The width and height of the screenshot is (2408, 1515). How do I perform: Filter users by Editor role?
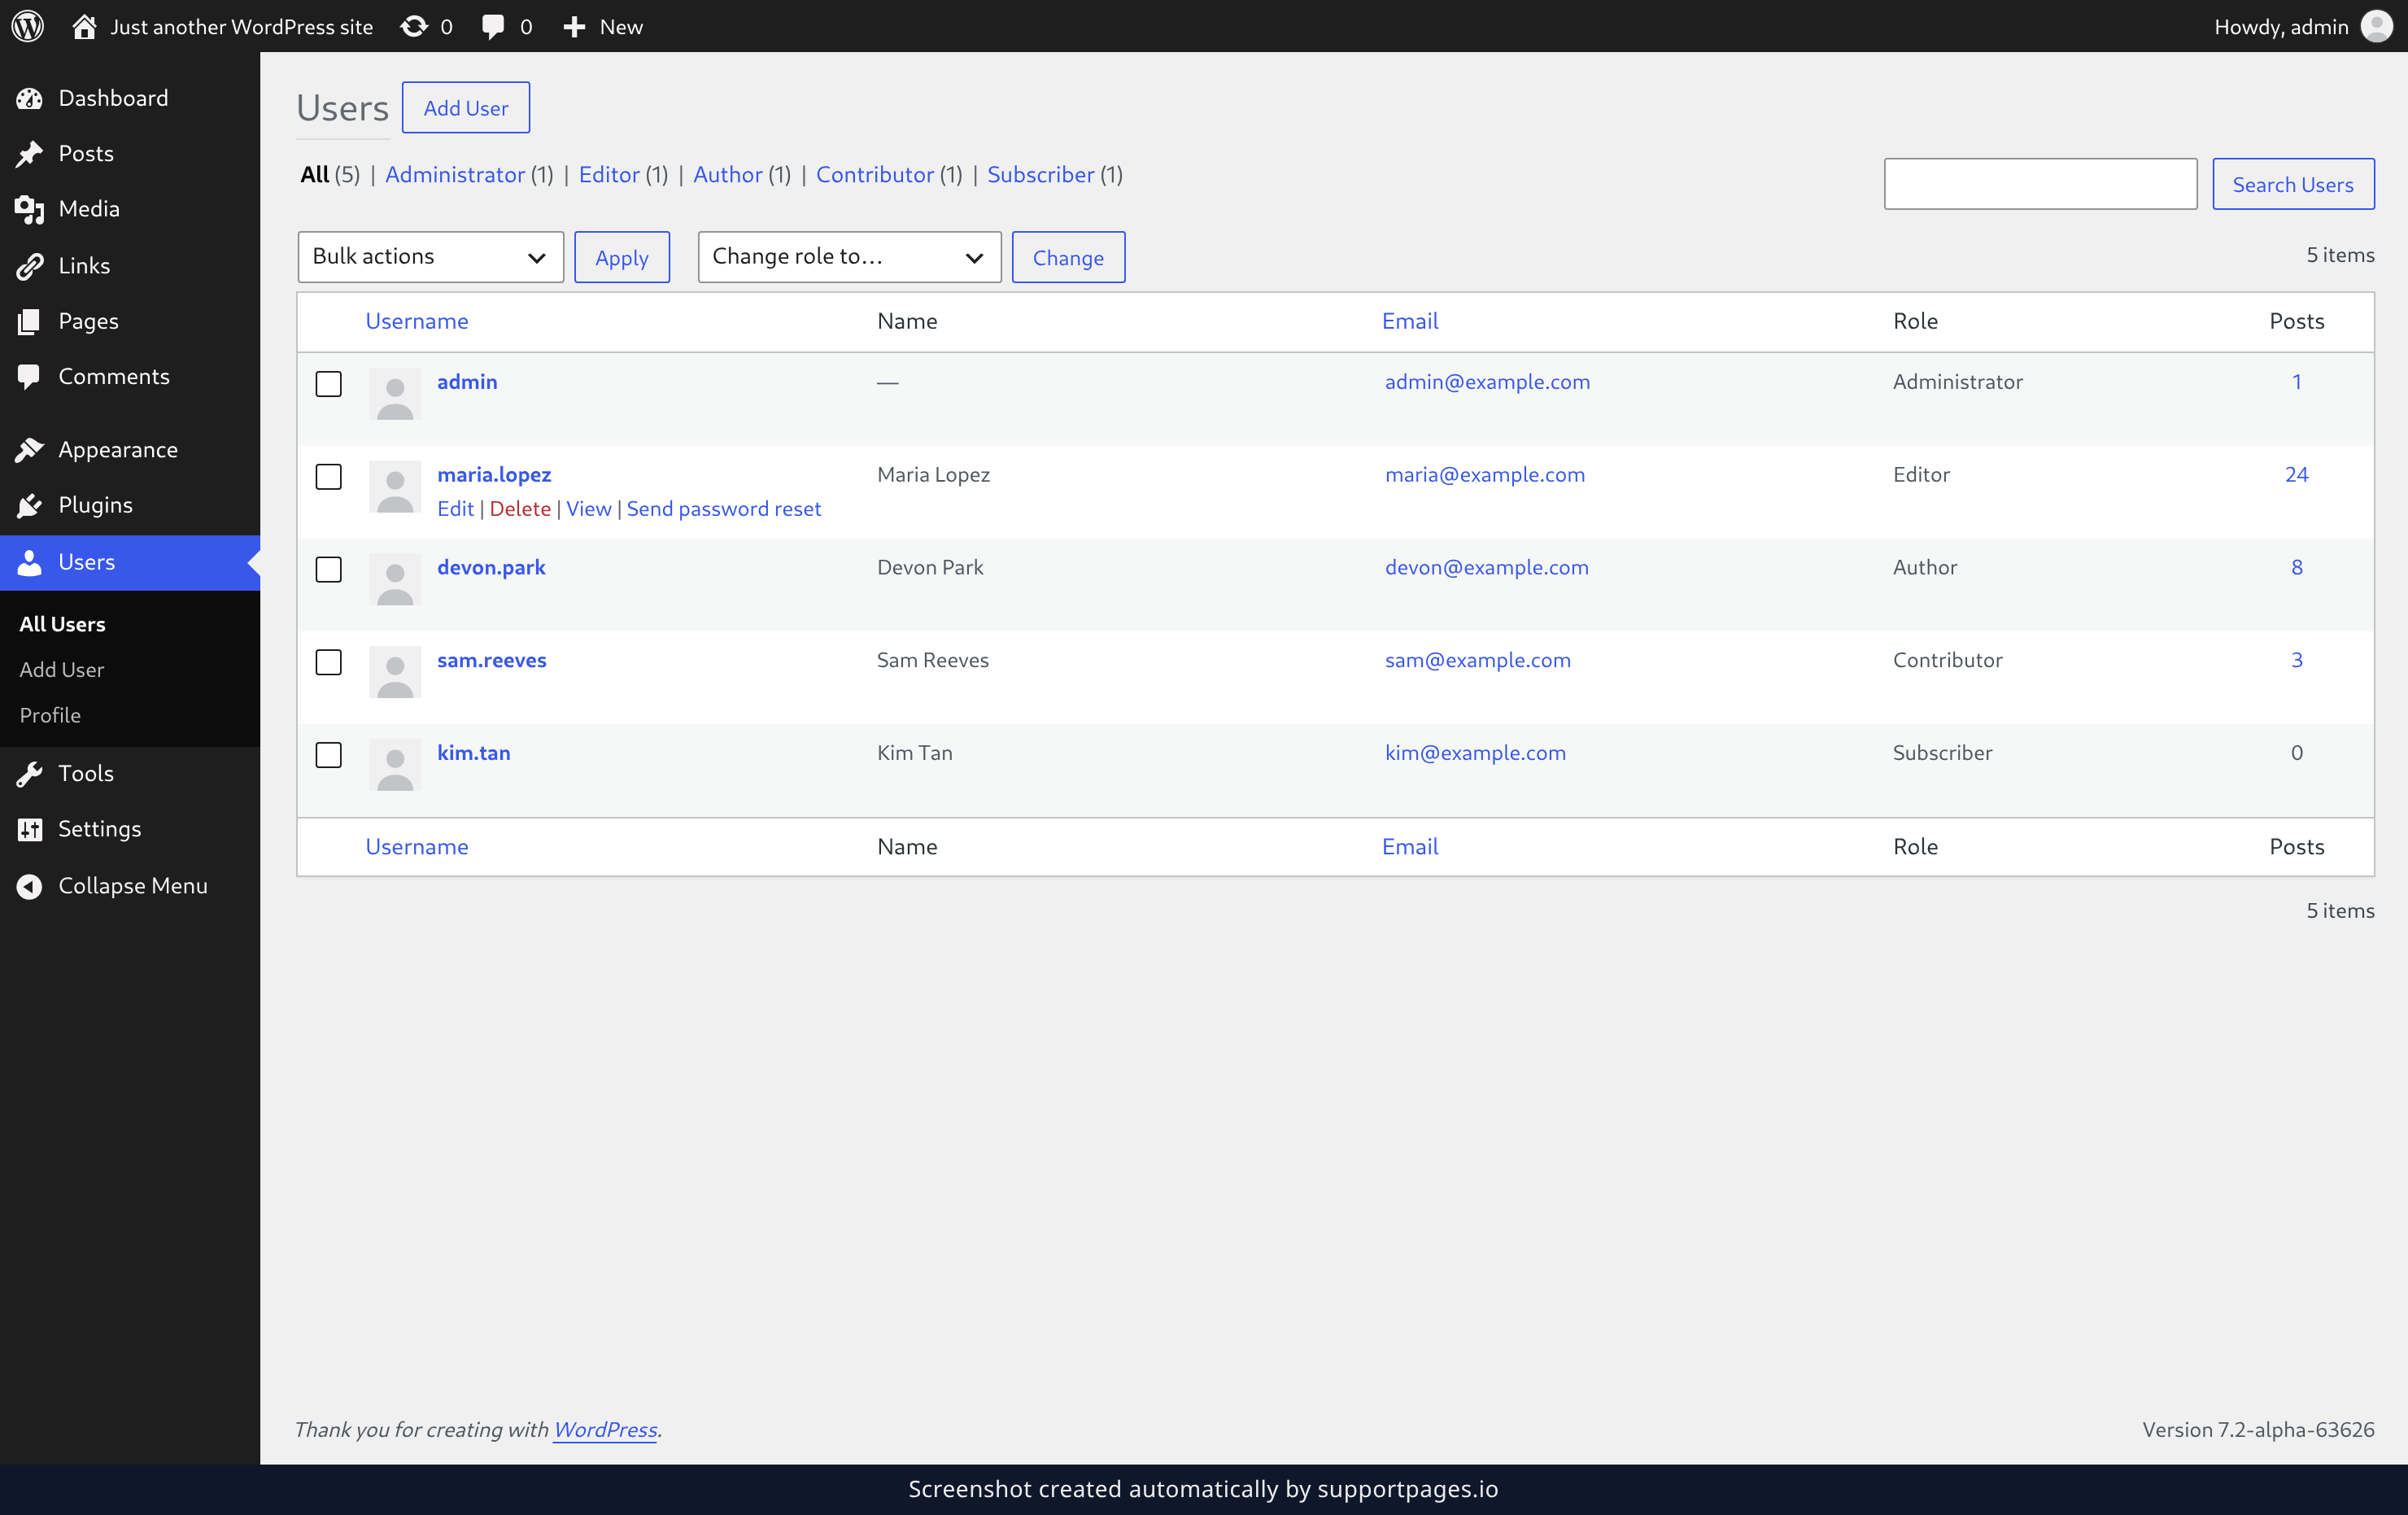609,175
